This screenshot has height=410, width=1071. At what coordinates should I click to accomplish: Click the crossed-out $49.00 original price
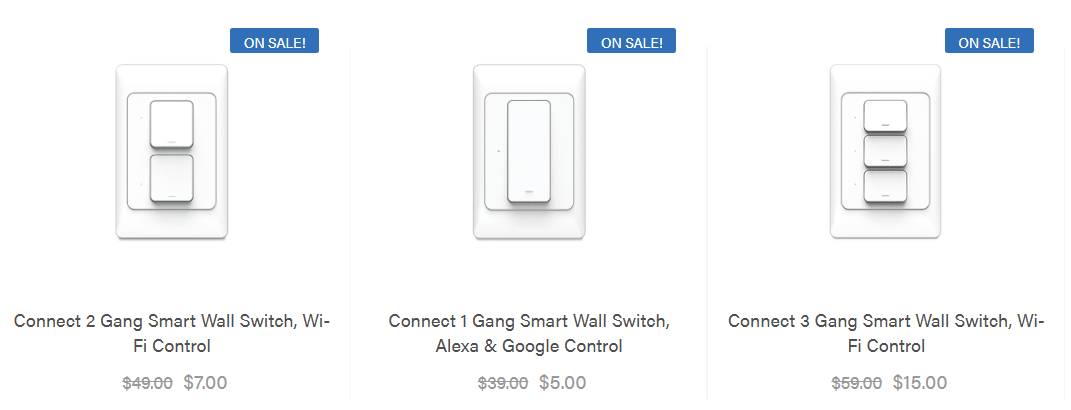147,382
